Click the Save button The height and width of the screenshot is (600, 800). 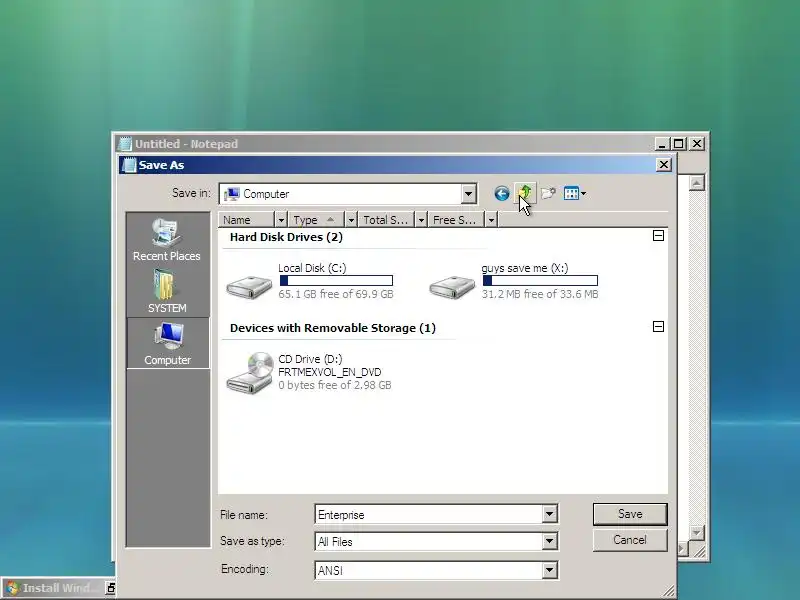coord(630,514)
